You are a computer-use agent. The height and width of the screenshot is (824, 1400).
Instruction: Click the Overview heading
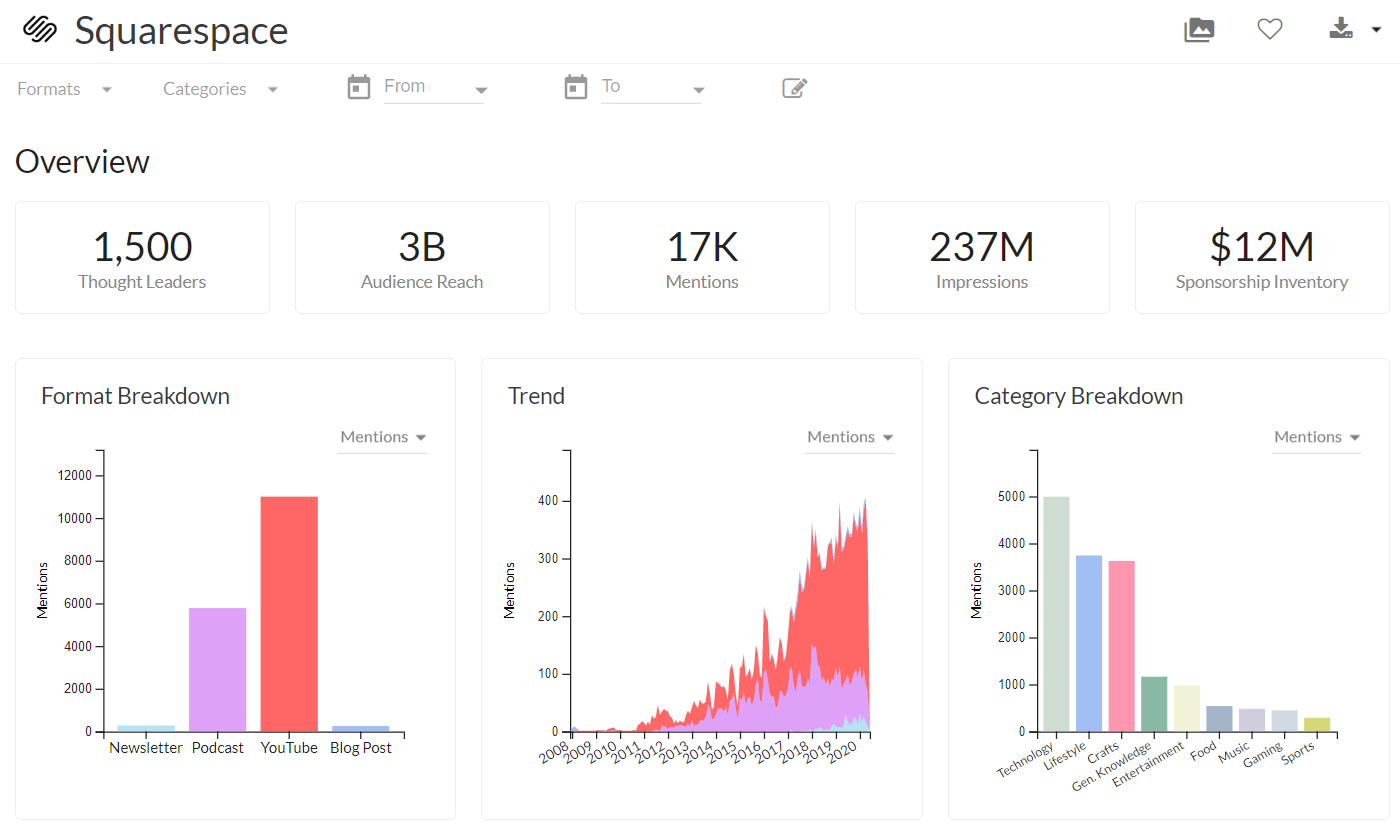[x=82, y=162]
